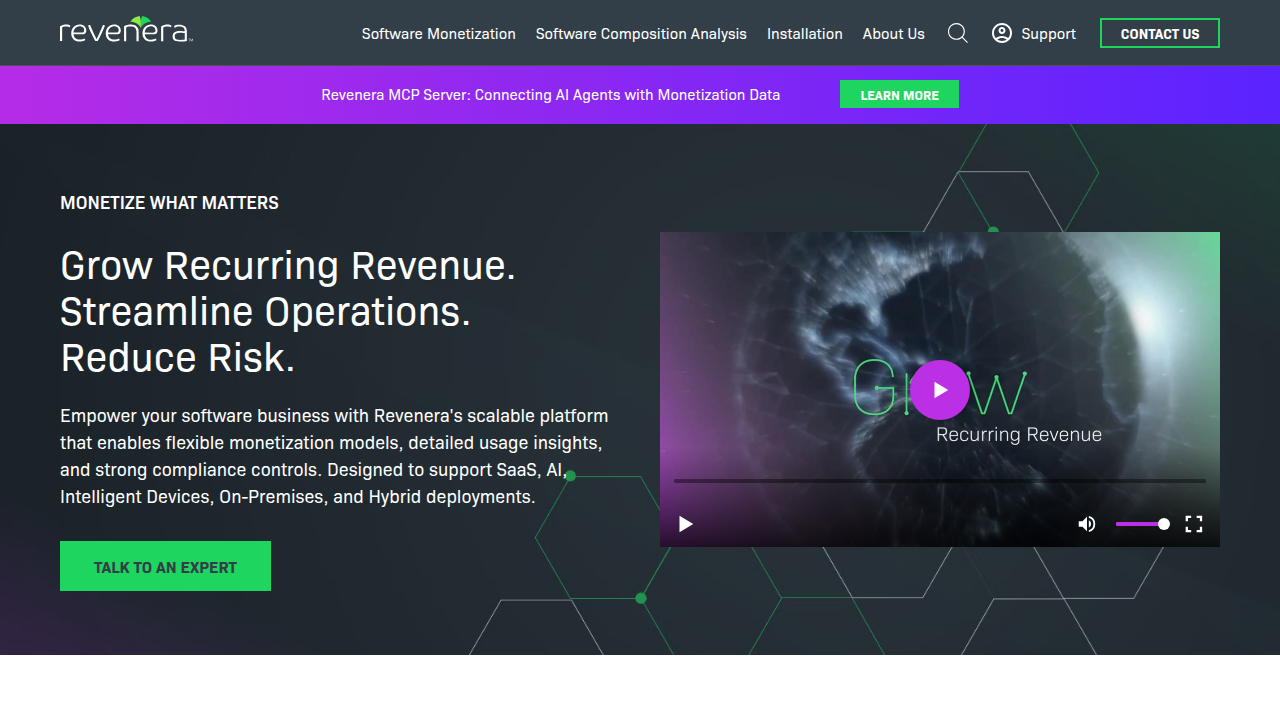Open the Installation menu
The image size is (1280, 720).
(805, 33)
